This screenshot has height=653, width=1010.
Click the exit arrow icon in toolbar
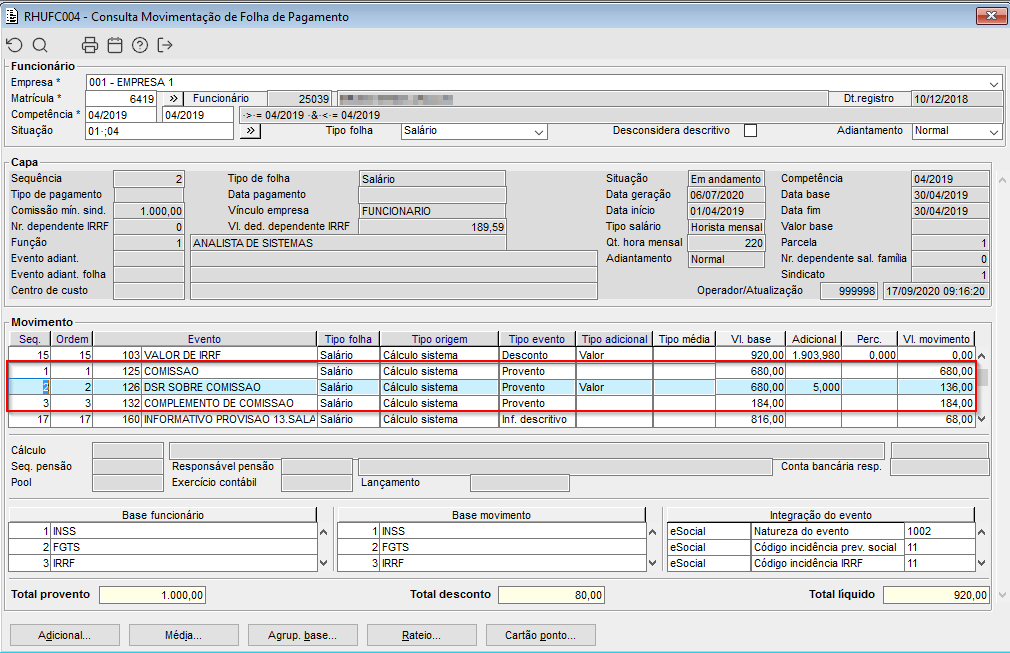coord(165,45)
